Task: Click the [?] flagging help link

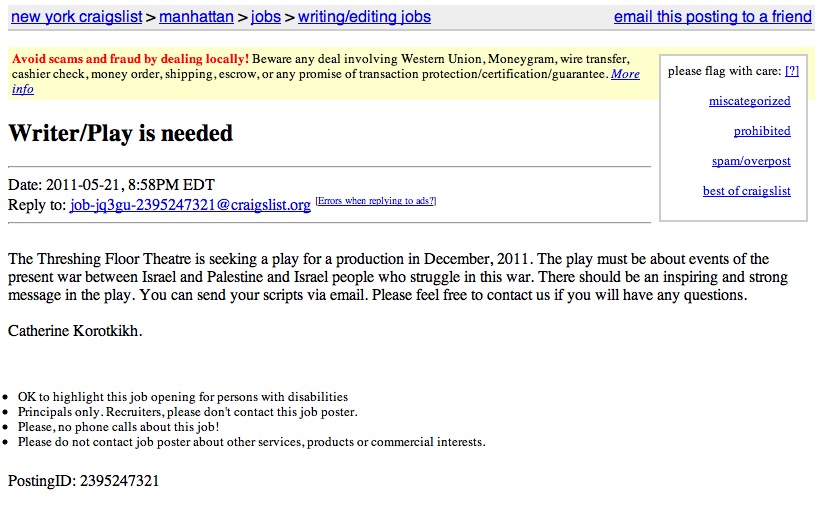Action: (x=792, y=71)
